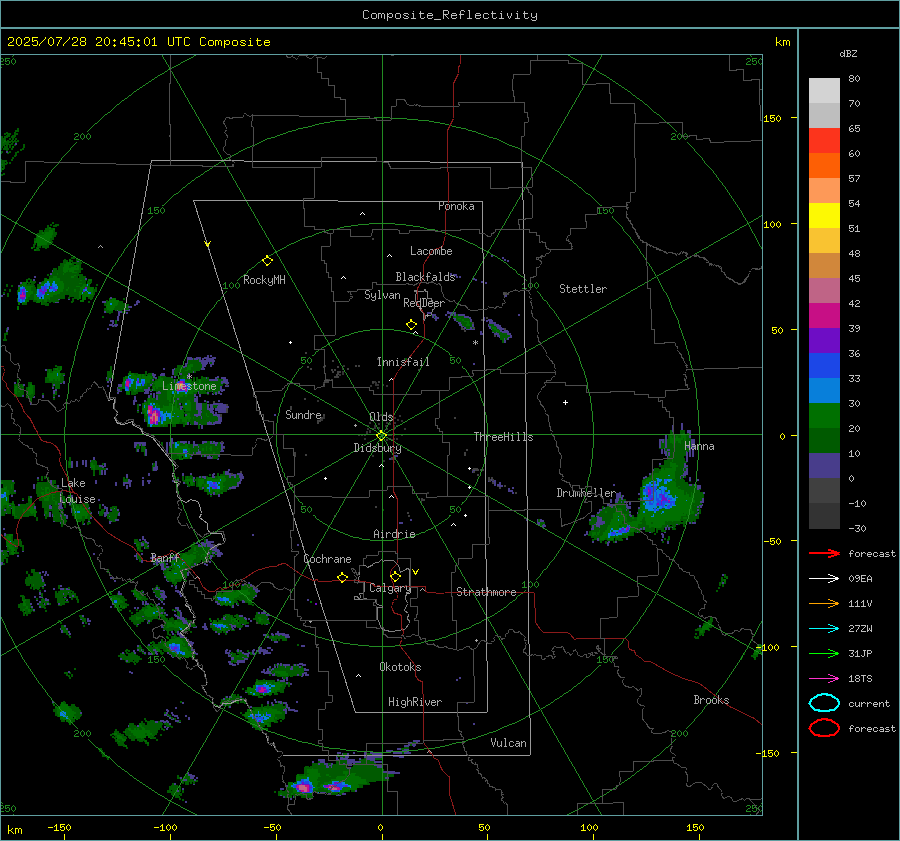Click the Drumheller city label
This screenshot has height=841, width=900.
586,493
